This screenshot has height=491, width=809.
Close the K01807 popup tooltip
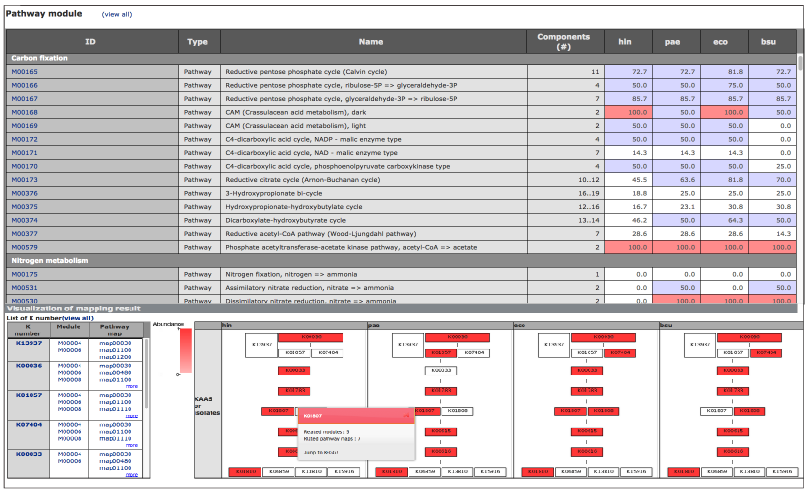point(407,416)
